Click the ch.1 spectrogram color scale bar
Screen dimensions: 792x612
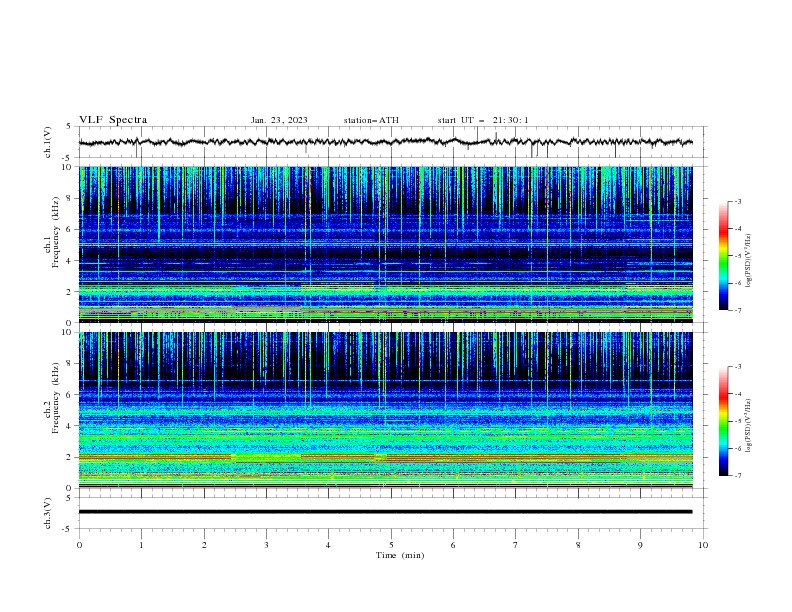[724, 256]
